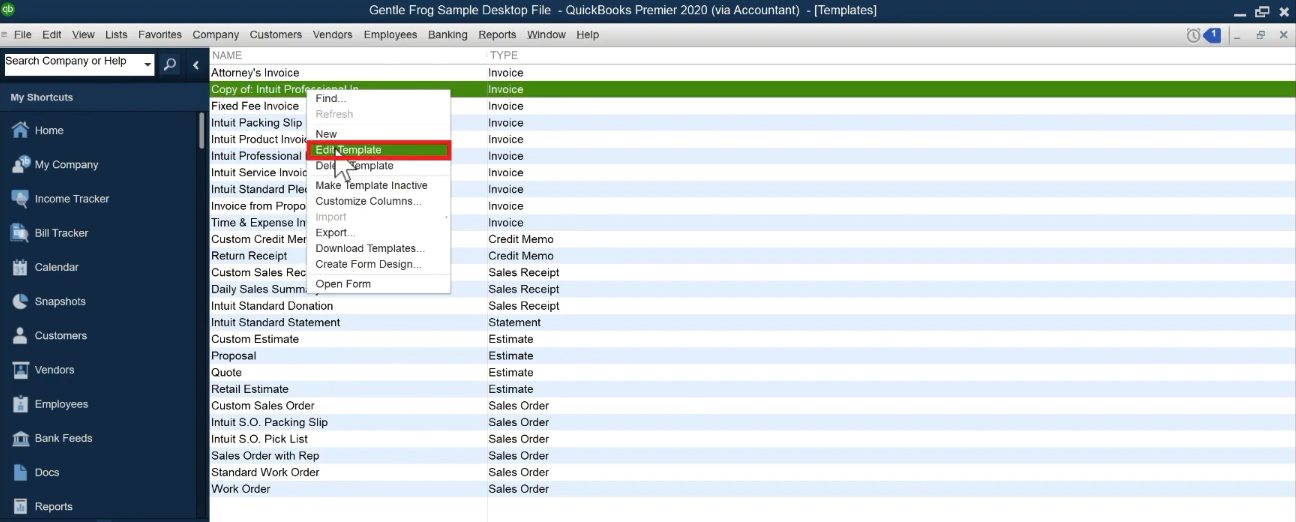Open the My Company shortcut icon

click(x=19, y=164)
